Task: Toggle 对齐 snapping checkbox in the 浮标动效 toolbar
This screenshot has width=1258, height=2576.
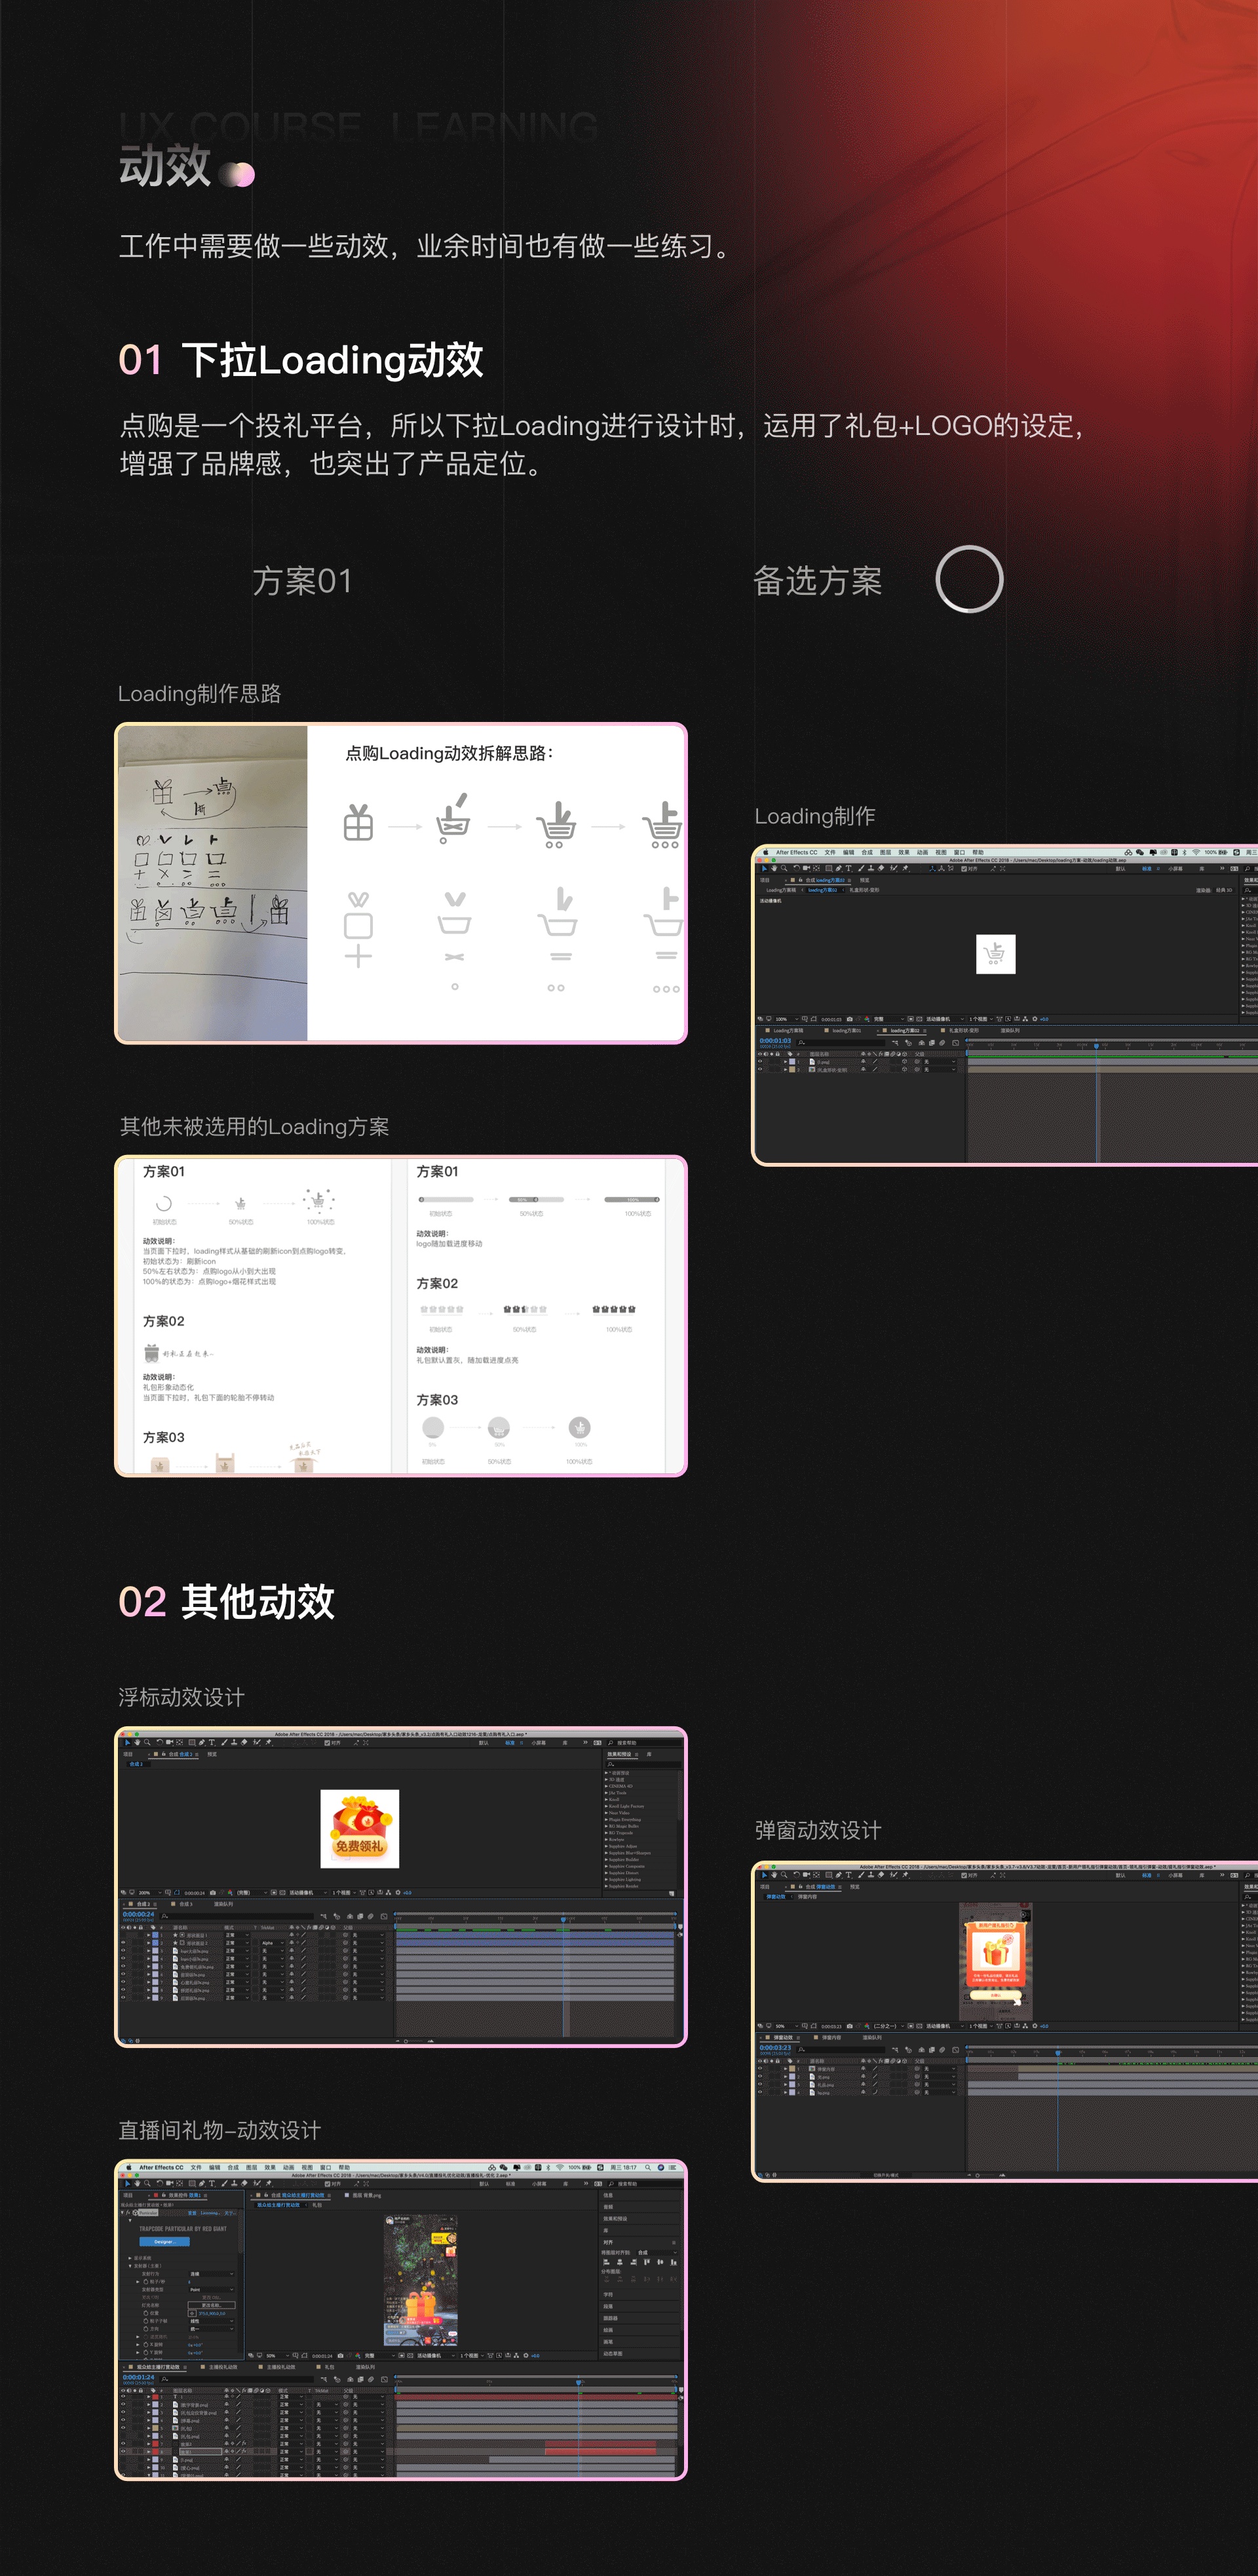Action: click(327, 1743)
